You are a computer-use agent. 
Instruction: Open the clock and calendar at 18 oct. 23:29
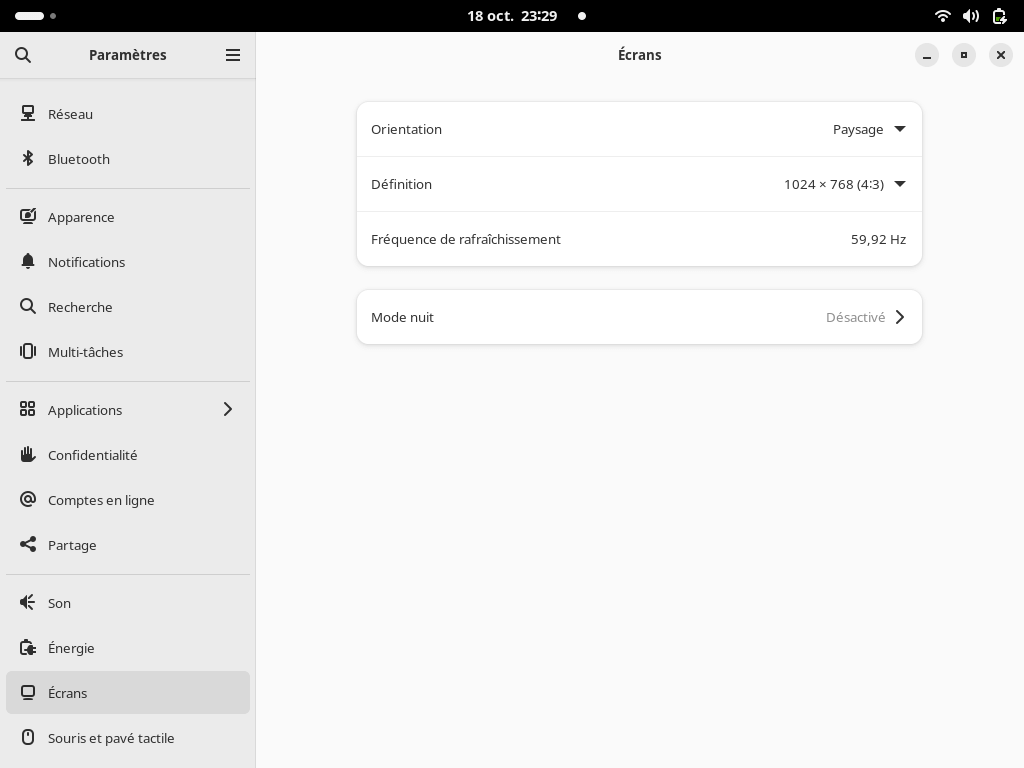pyautogui.click(x=513, y=16)
